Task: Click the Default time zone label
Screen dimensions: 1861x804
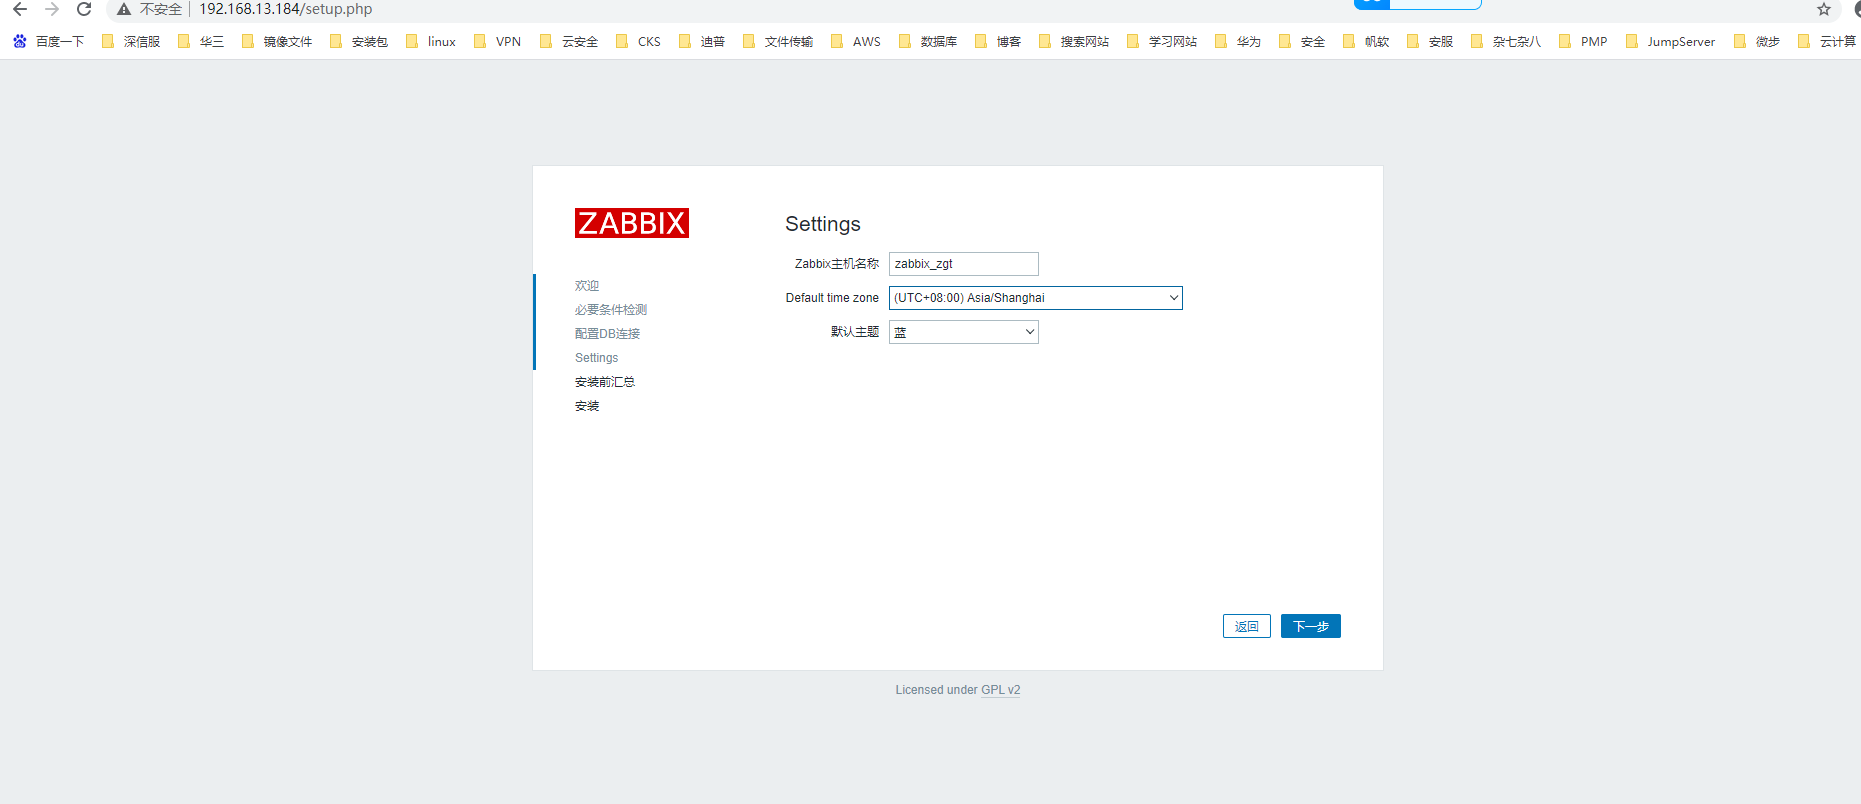Action: point(832,298)
